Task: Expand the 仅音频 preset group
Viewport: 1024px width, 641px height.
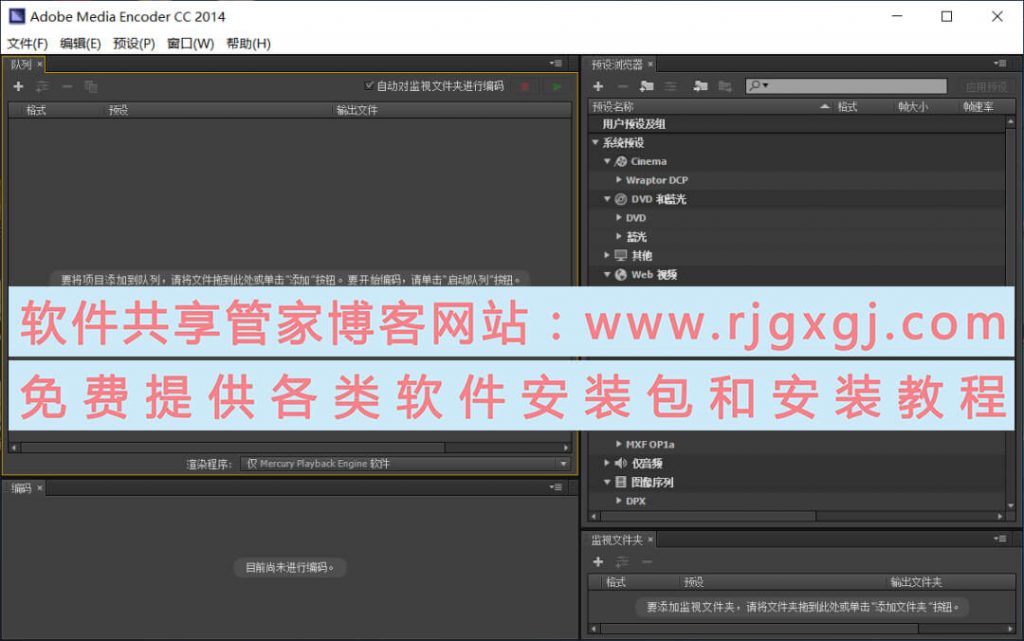Action: pos(607,463)
